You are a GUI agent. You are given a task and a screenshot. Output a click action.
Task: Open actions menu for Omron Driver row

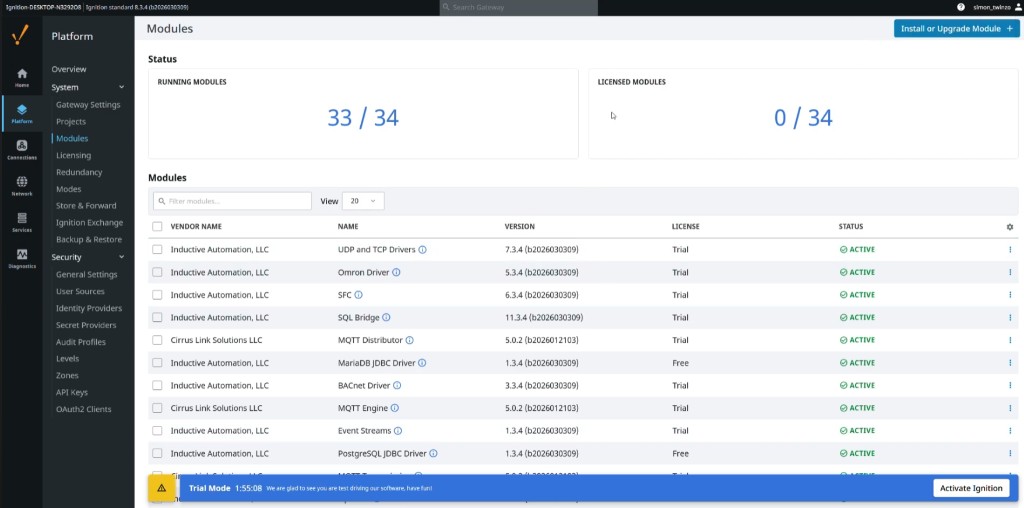(x=1010, y=272)
